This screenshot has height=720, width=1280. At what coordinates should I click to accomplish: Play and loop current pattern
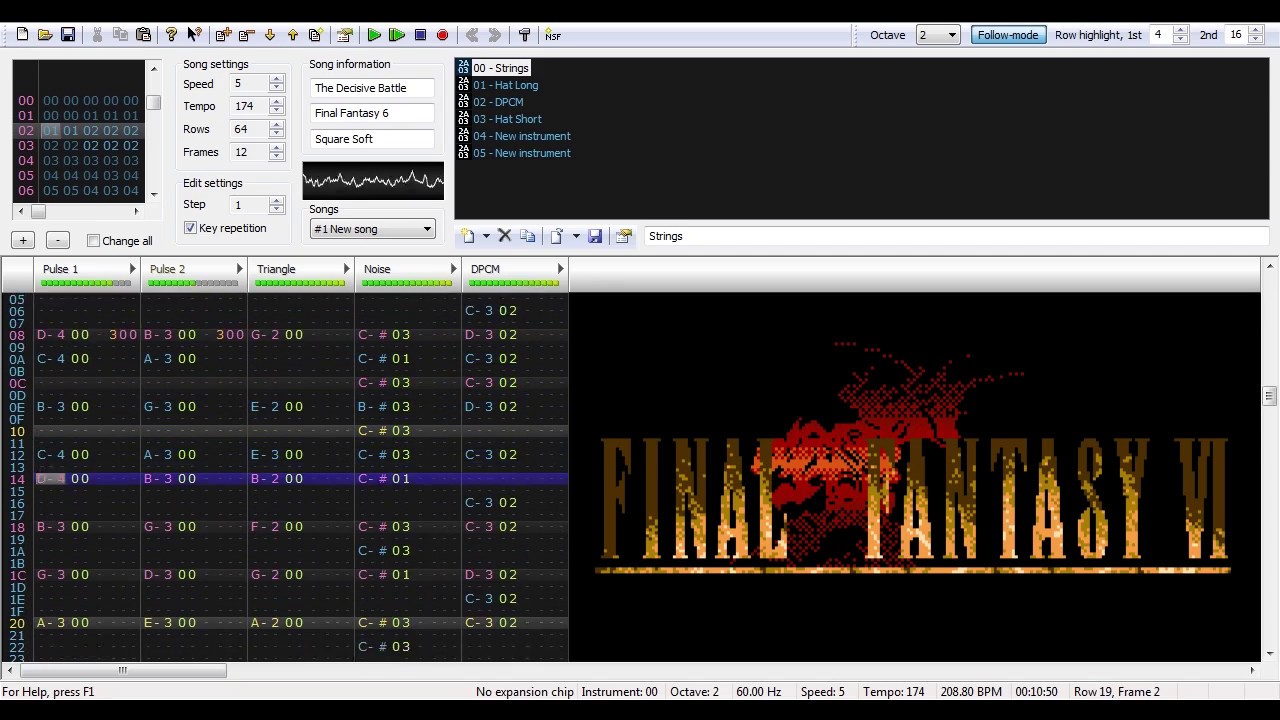[397, 35]
